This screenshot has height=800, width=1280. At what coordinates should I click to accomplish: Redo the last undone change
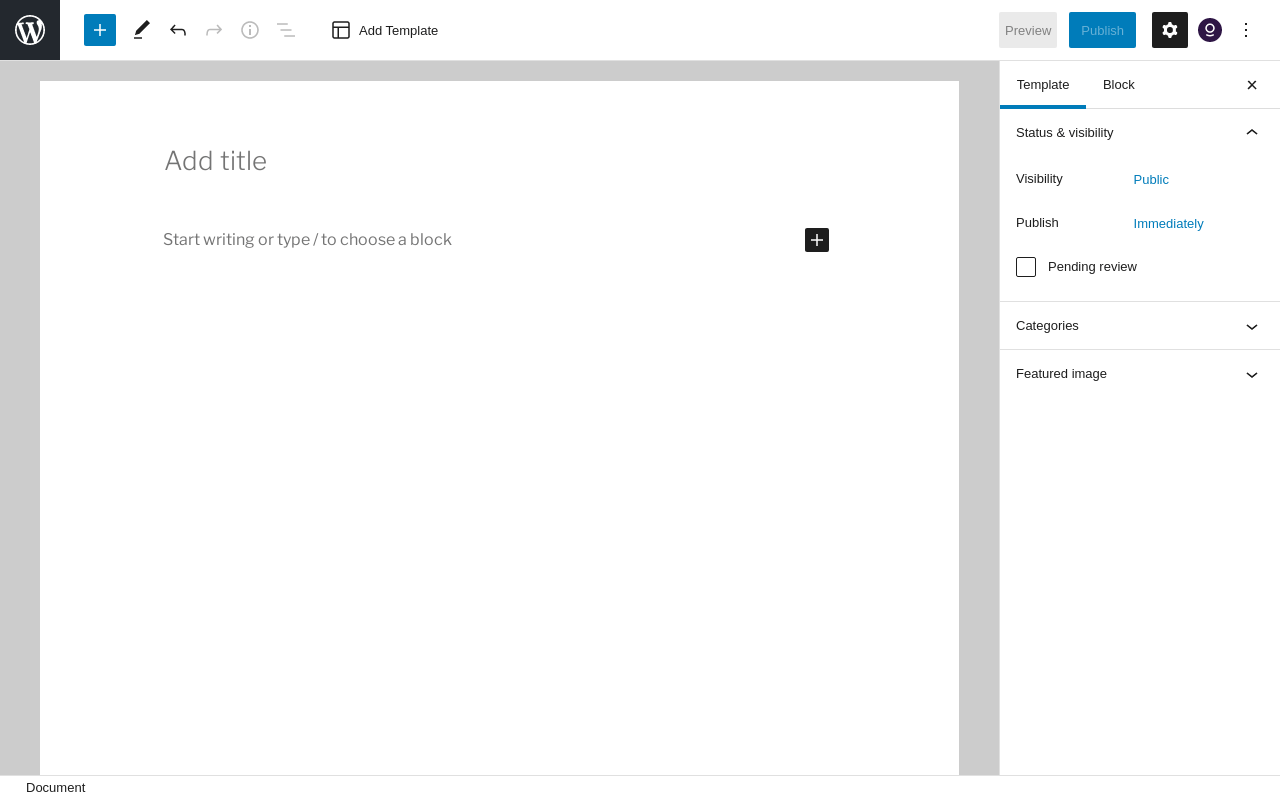click(214, 30)
